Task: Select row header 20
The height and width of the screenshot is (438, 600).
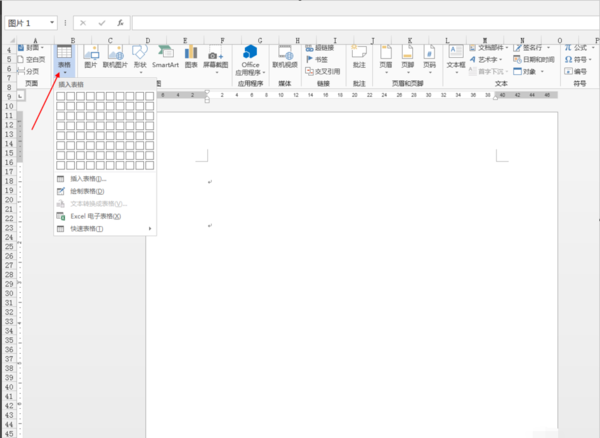Action: [9, 200]
